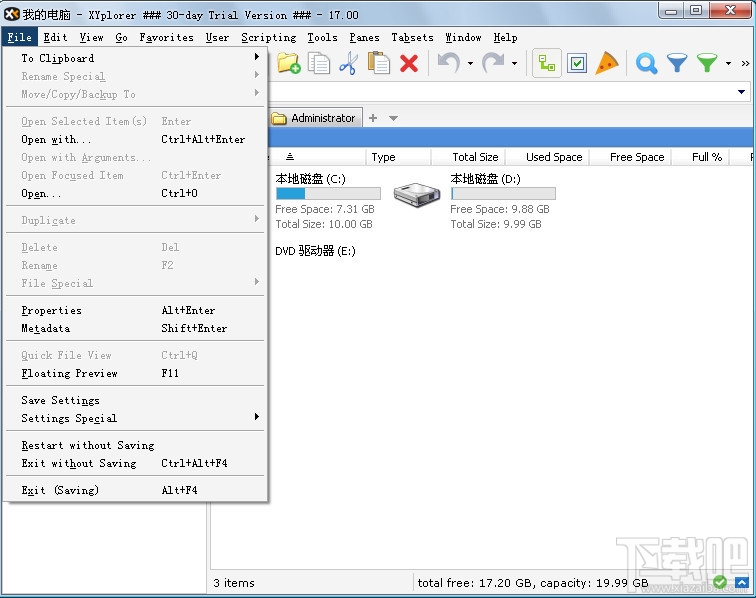Toggle the green Live Filter funnel
The image size is (756, 598).
click(x=707, y=63)
